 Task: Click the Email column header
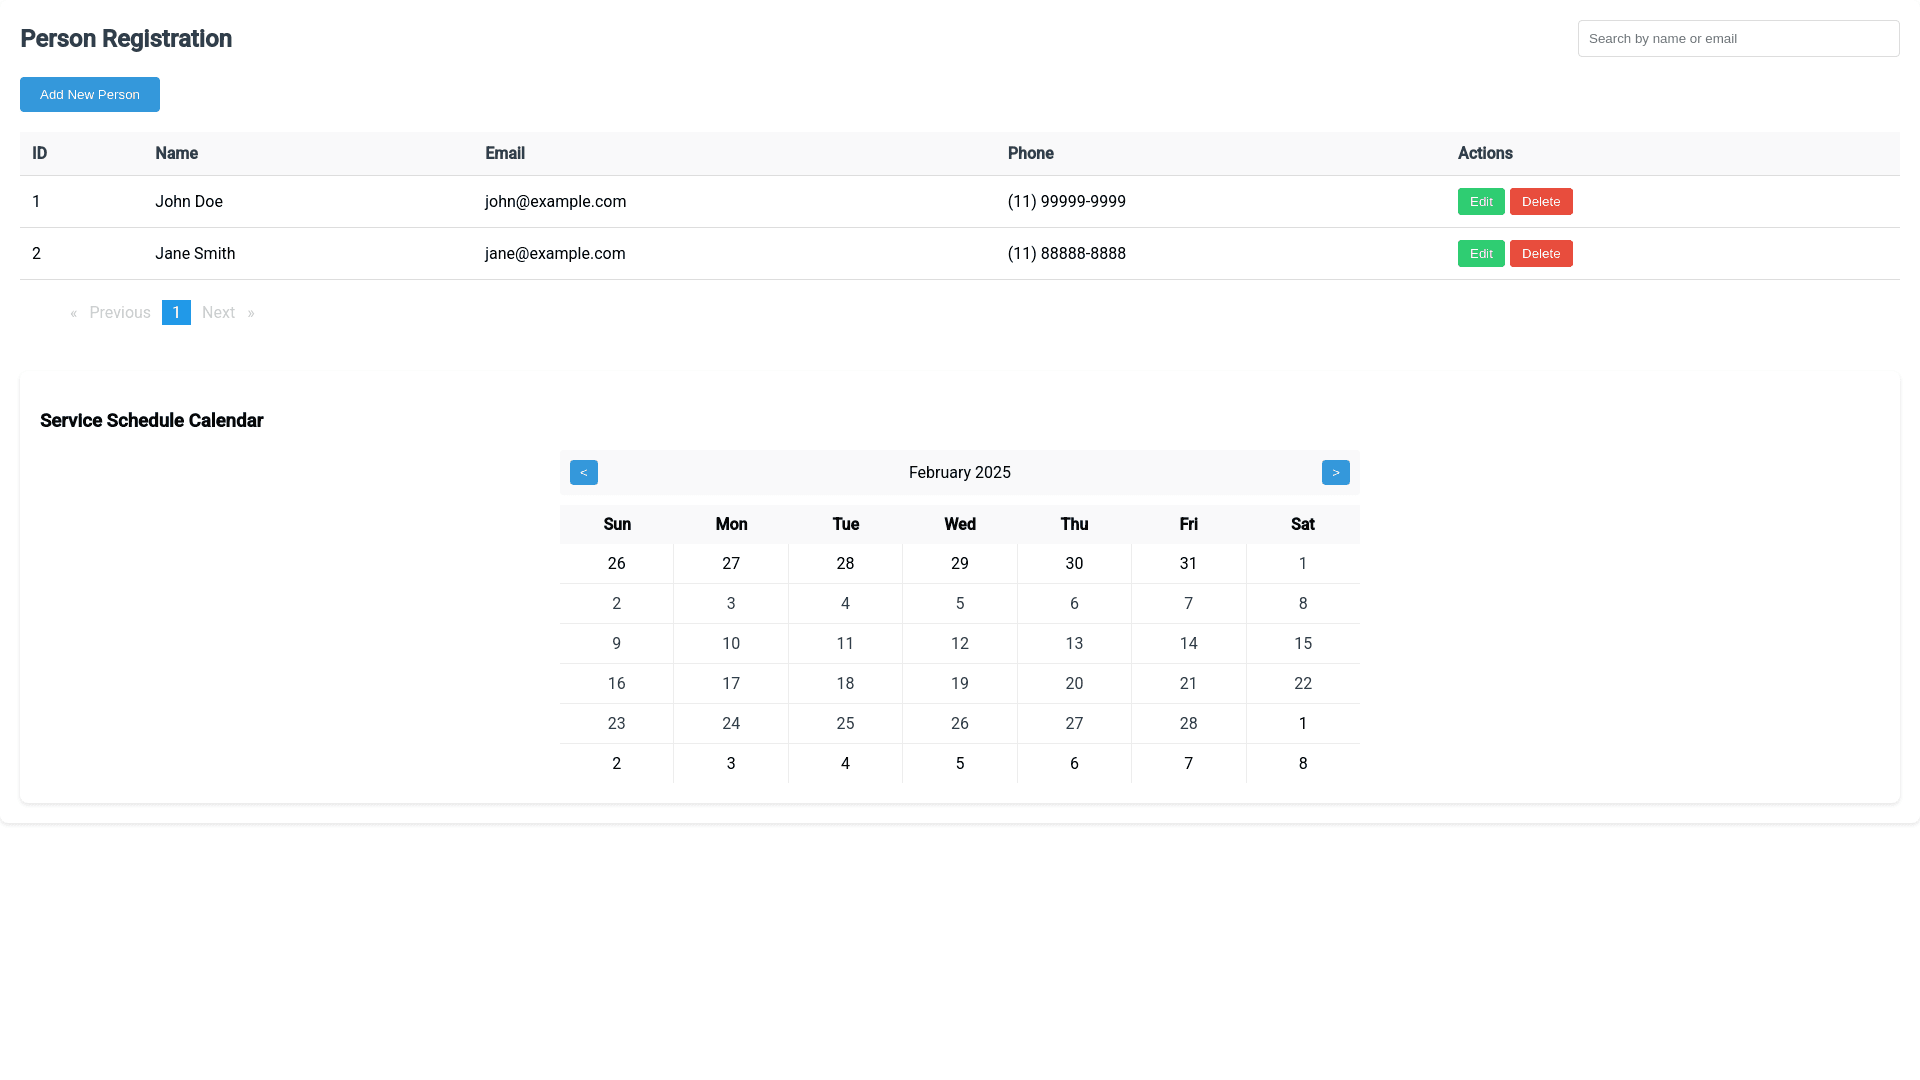pyautogui.click(x=505, y=154)
